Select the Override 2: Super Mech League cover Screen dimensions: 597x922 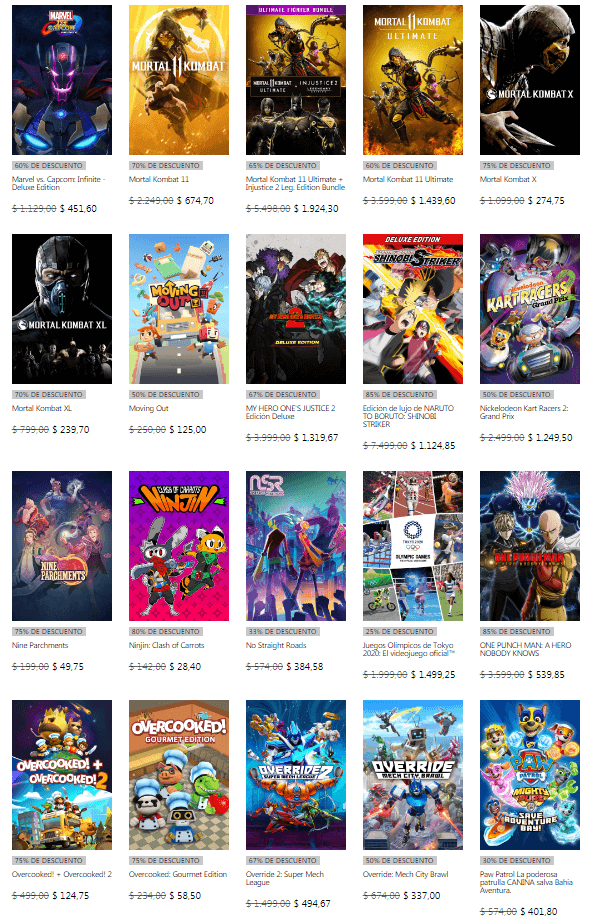click(x=296, y=774)
